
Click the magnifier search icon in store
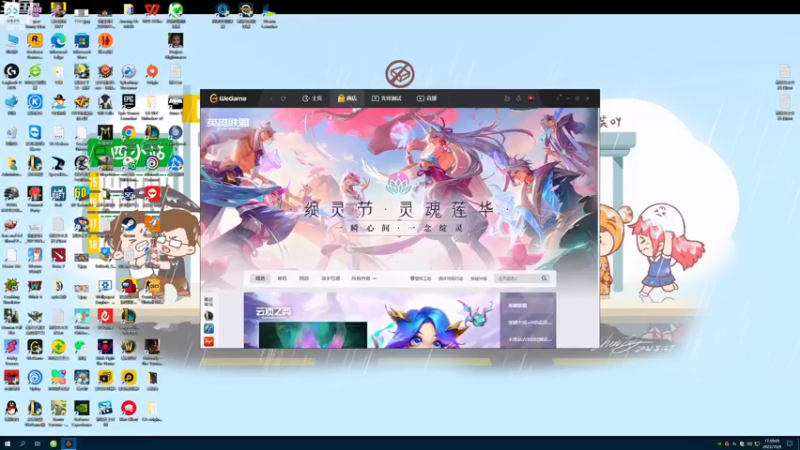tap(544, 279)
